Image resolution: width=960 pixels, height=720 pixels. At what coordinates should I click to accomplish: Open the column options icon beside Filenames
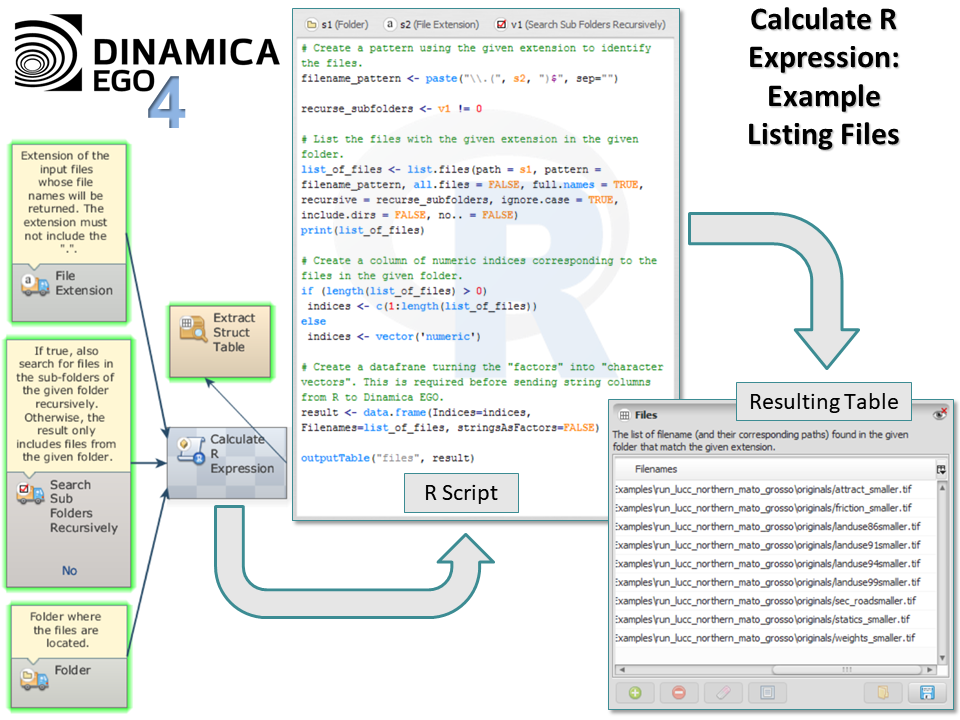[941, 470]
